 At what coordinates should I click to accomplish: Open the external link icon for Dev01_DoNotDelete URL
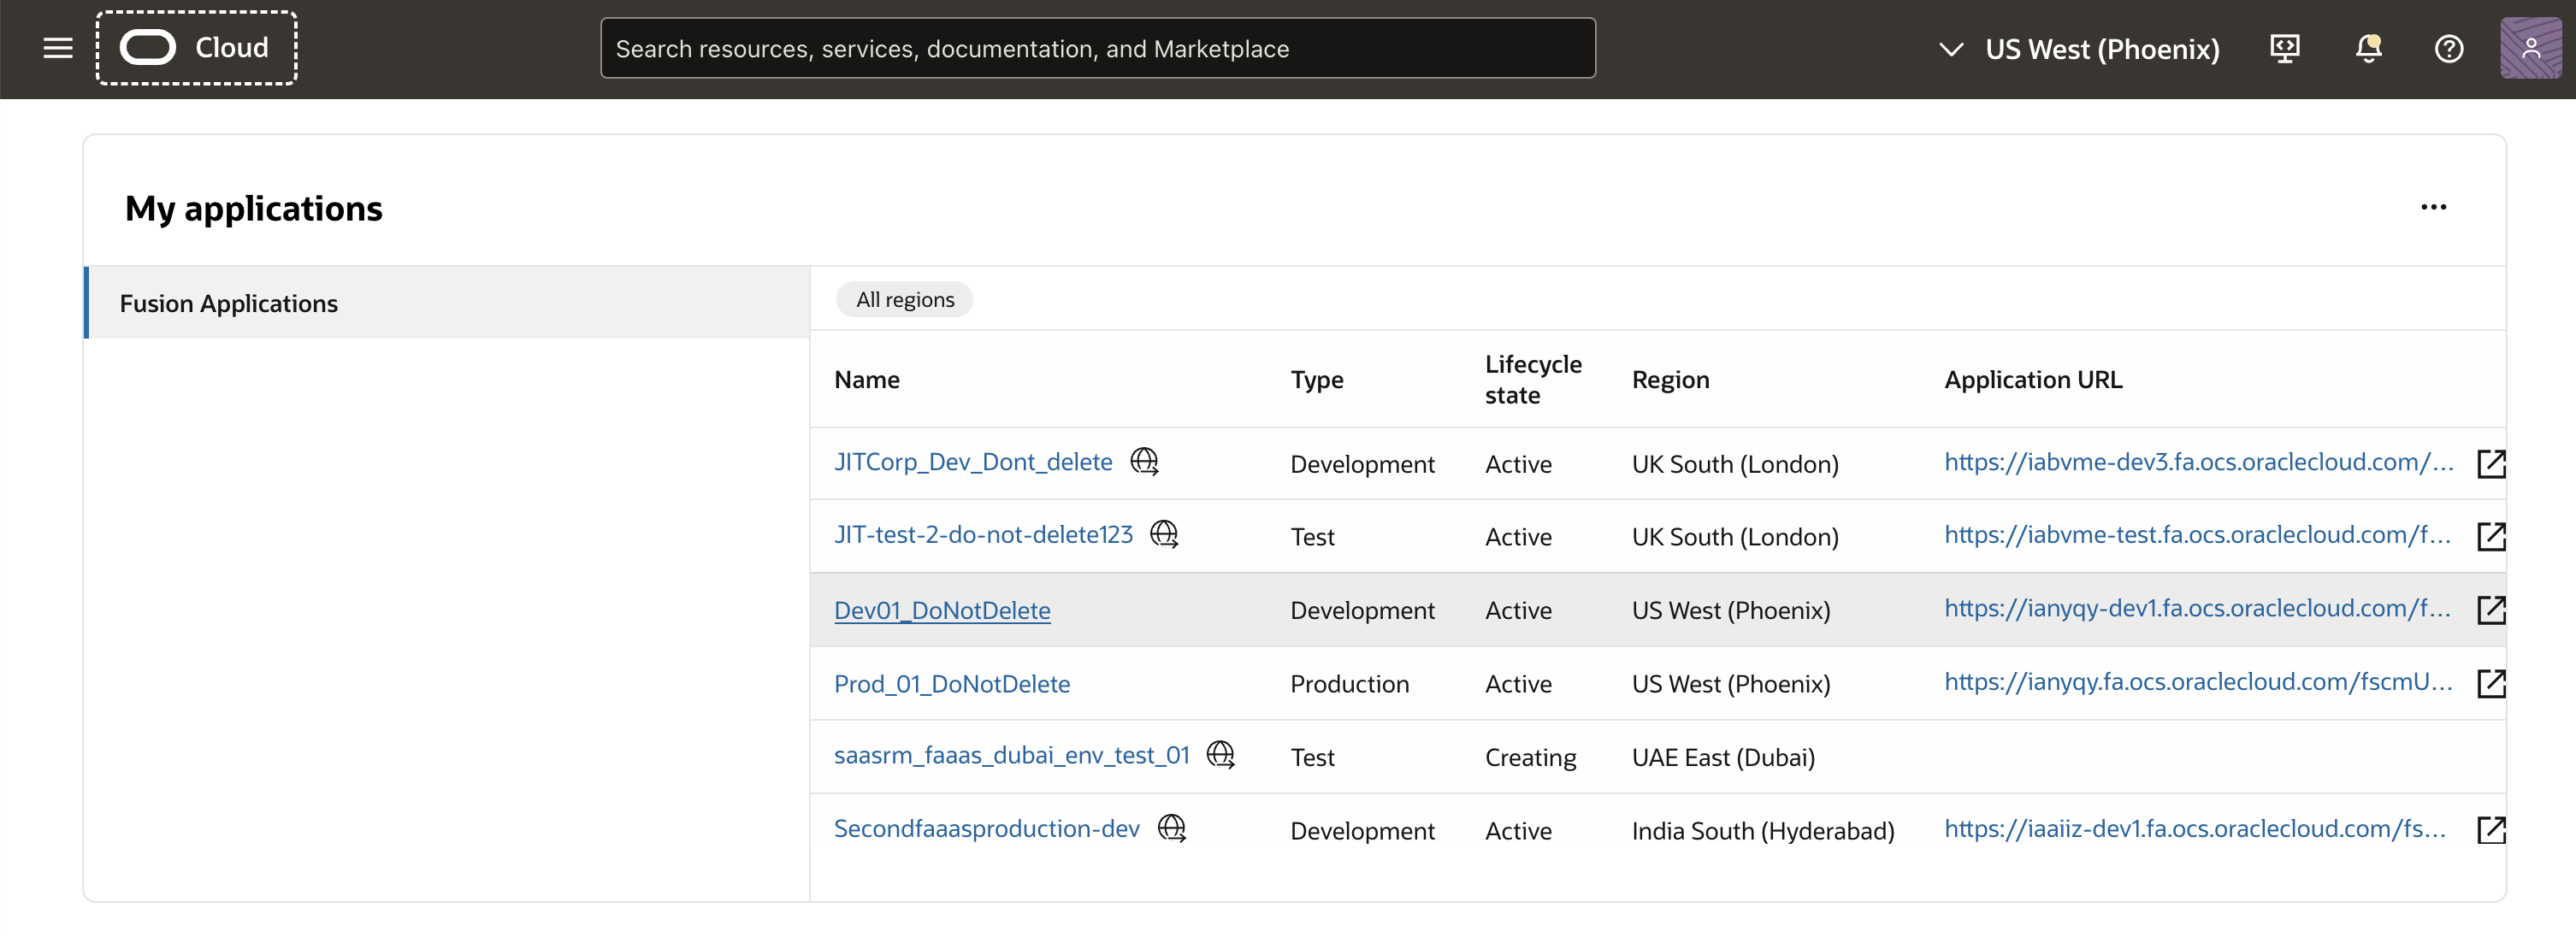(x=2490, y=609)
